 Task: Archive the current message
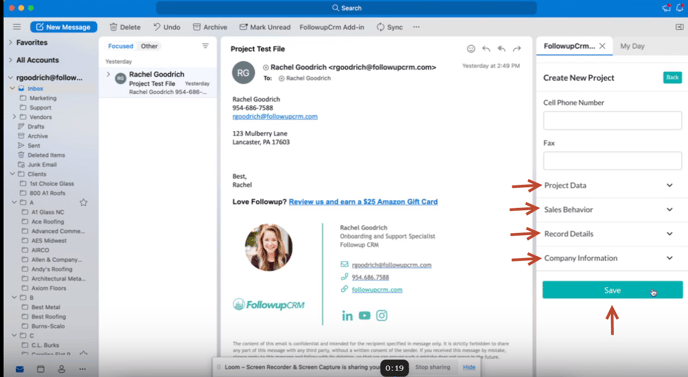point(210,27)
